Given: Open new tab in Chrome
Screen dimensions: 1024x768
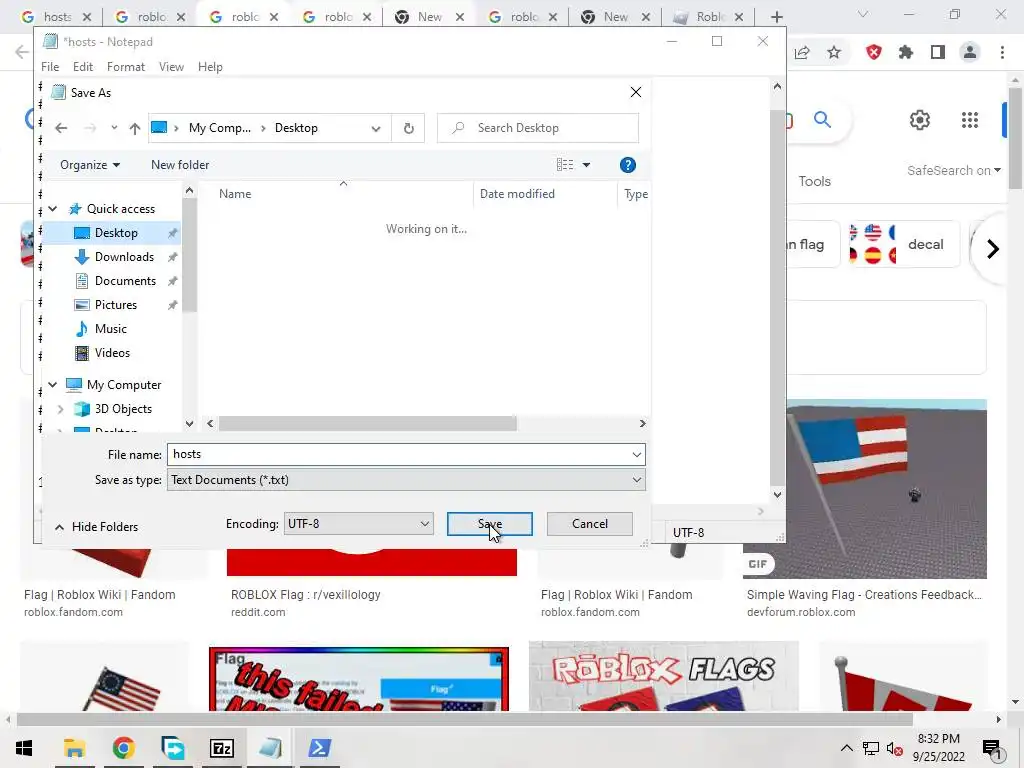Looking at the screenshot, I should (776, 17).
